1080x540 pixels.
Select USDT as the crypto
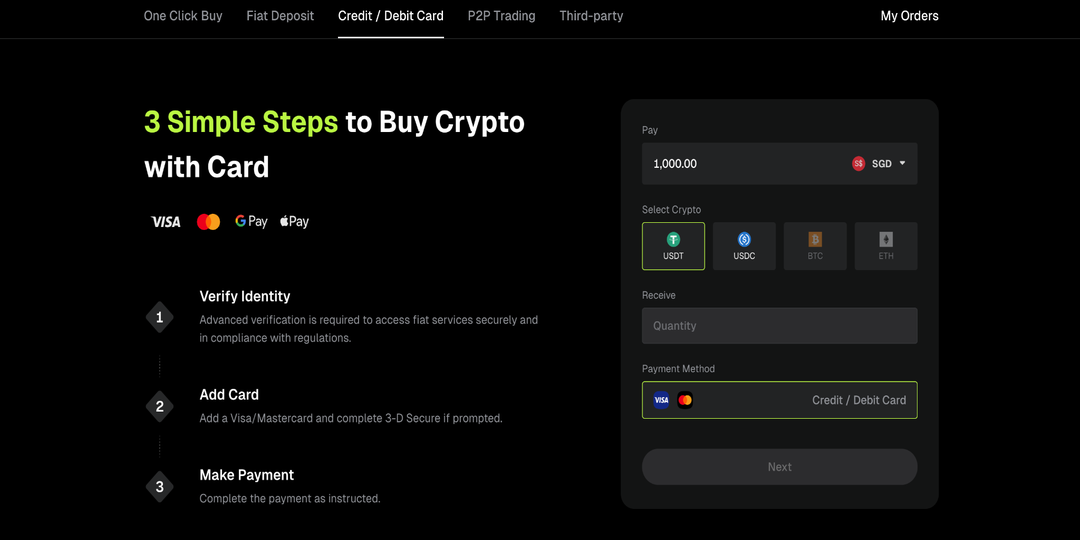(x=673, y=246)
